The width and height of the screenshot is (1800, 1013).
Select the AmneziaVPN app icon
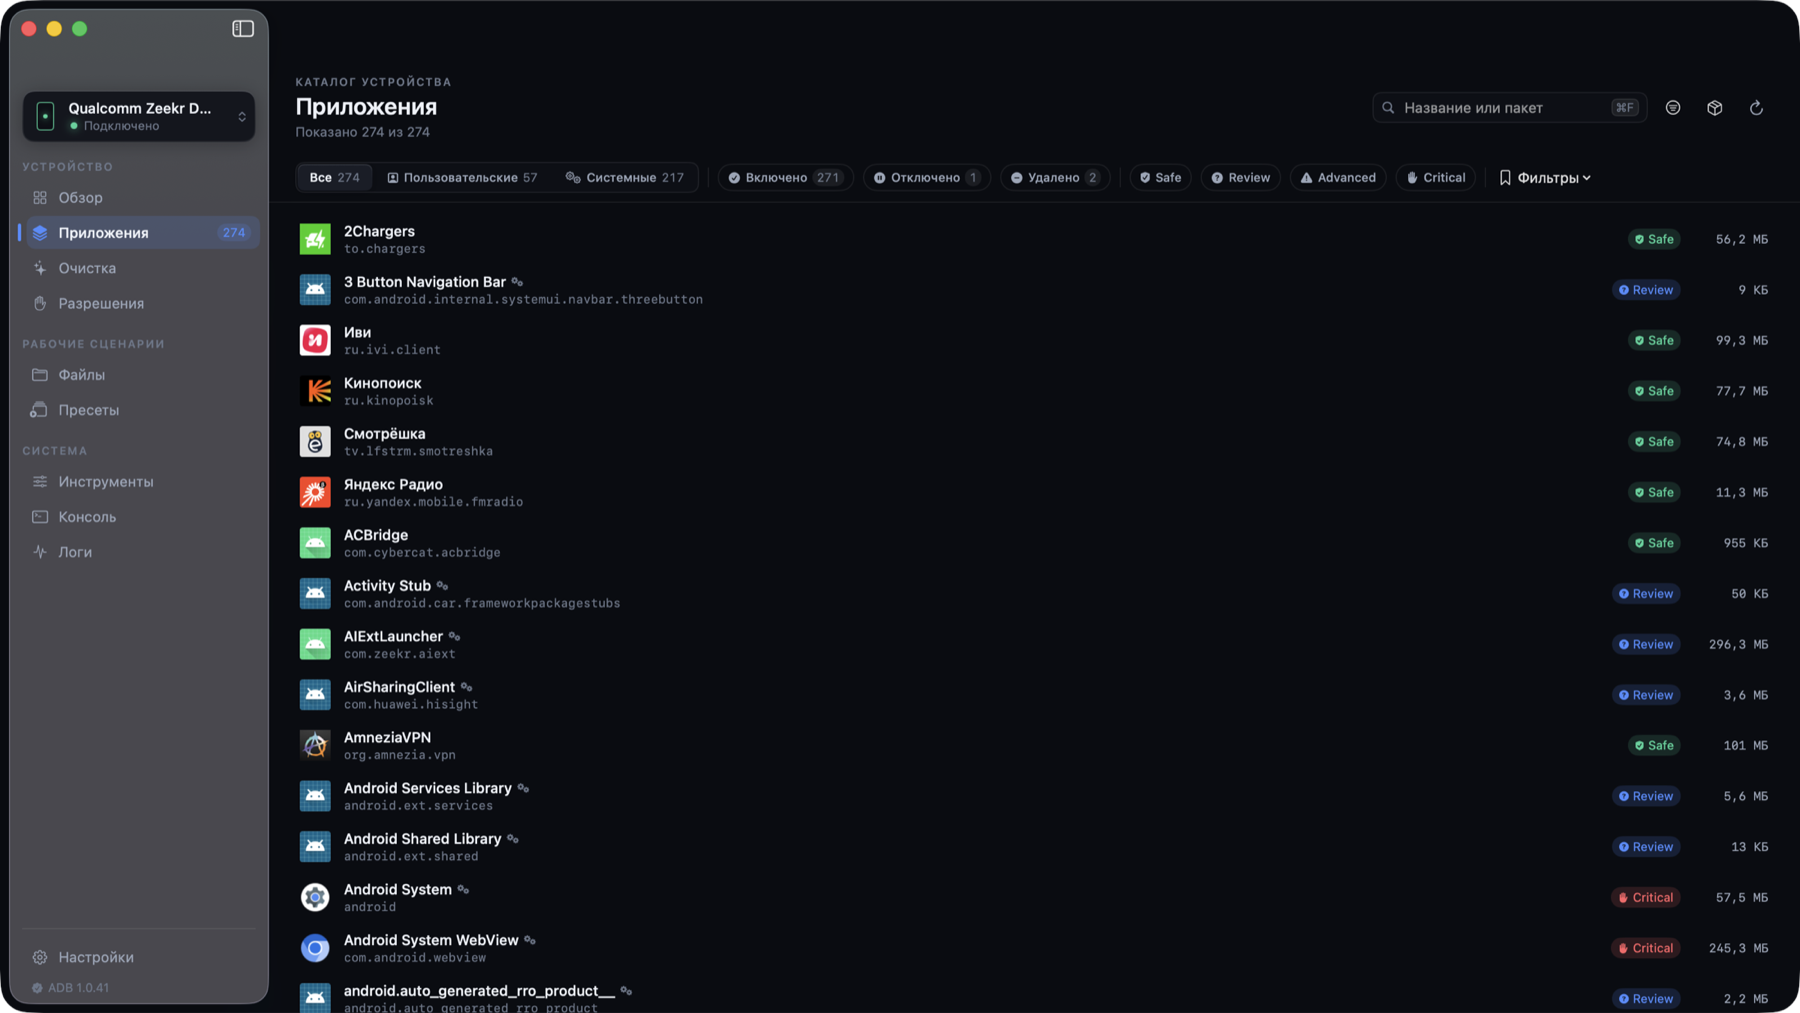[x=315, y=745]
